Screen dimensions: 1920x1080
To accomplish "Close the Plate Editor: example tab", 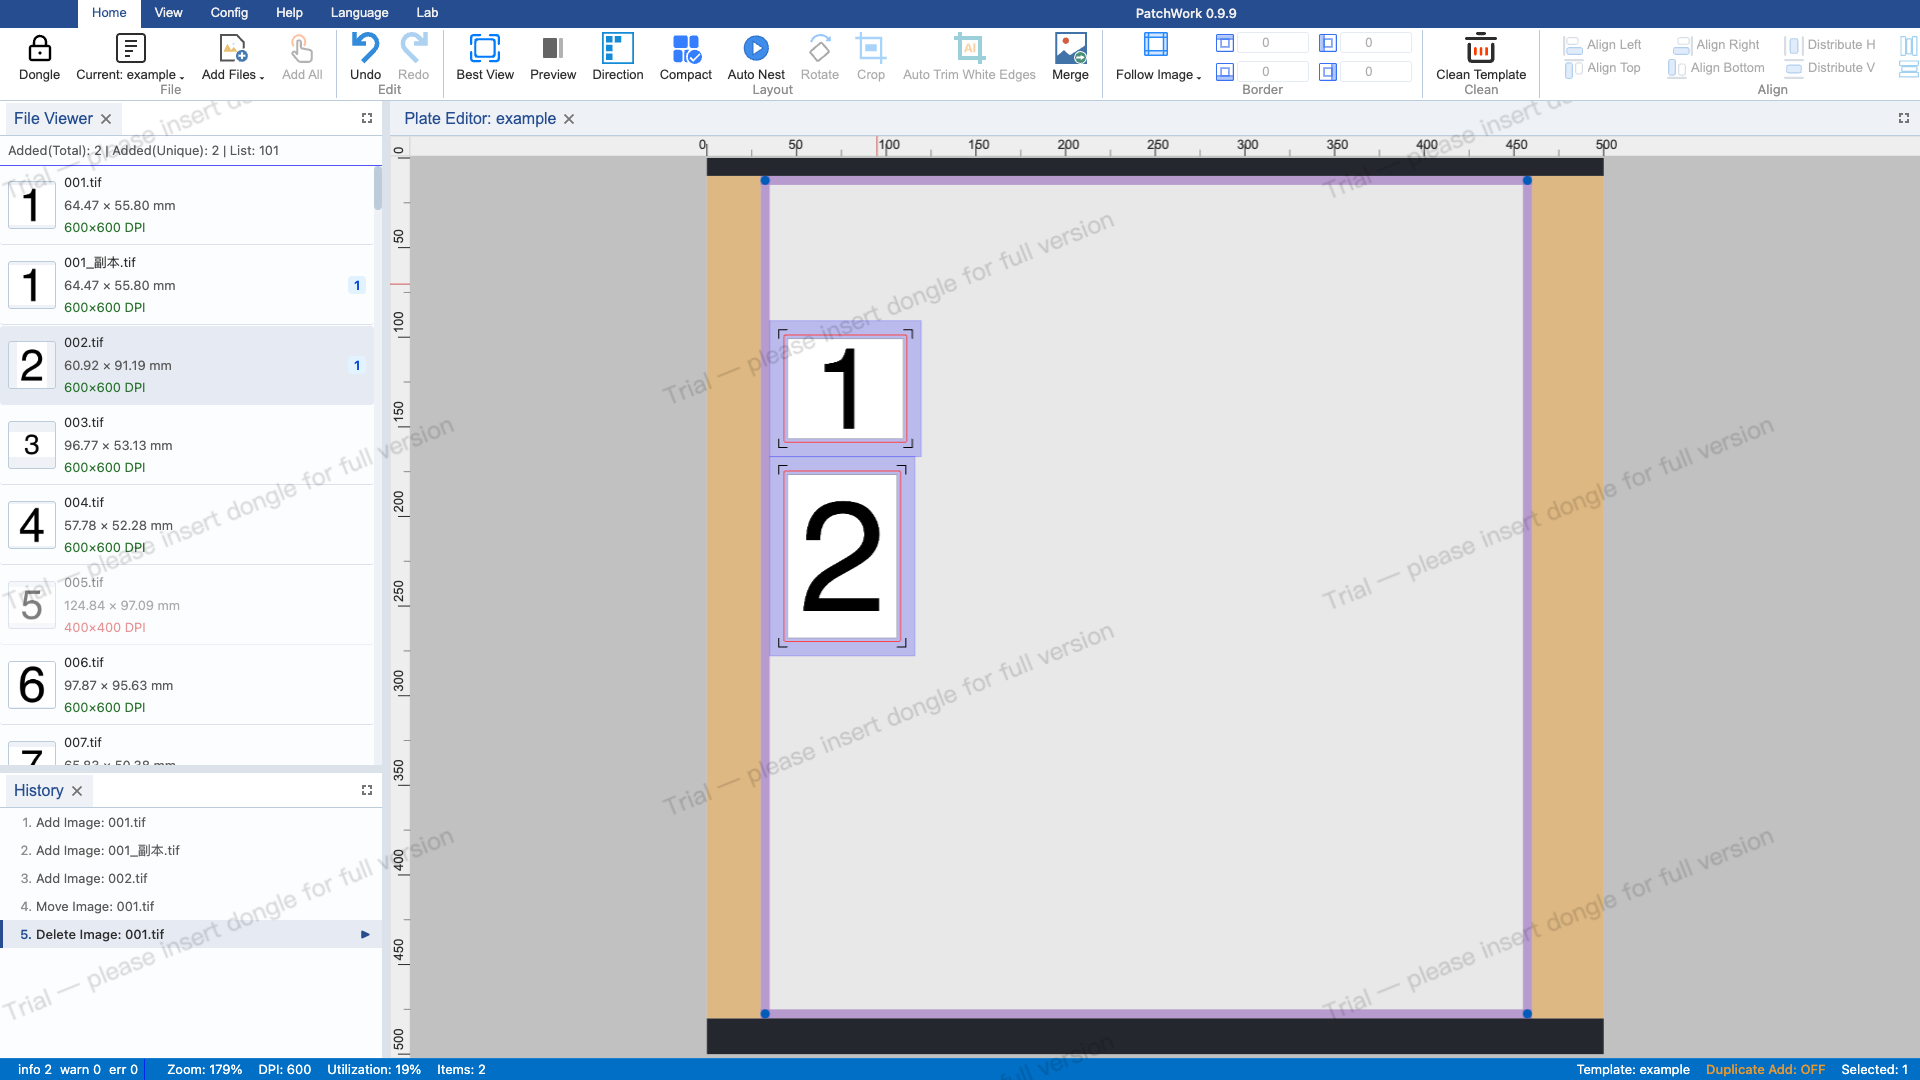I will 569,119.
